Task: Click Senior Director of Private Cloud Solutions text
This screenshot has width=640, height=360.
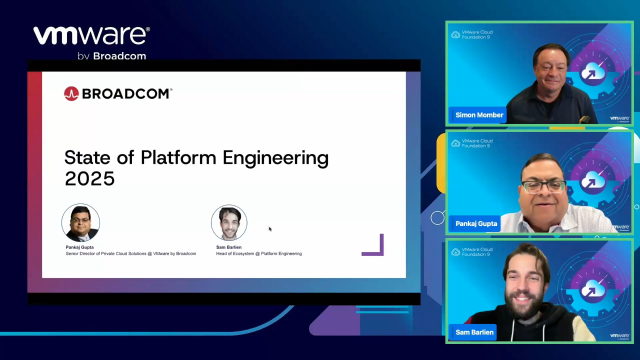Action: [x=131, y=253]
